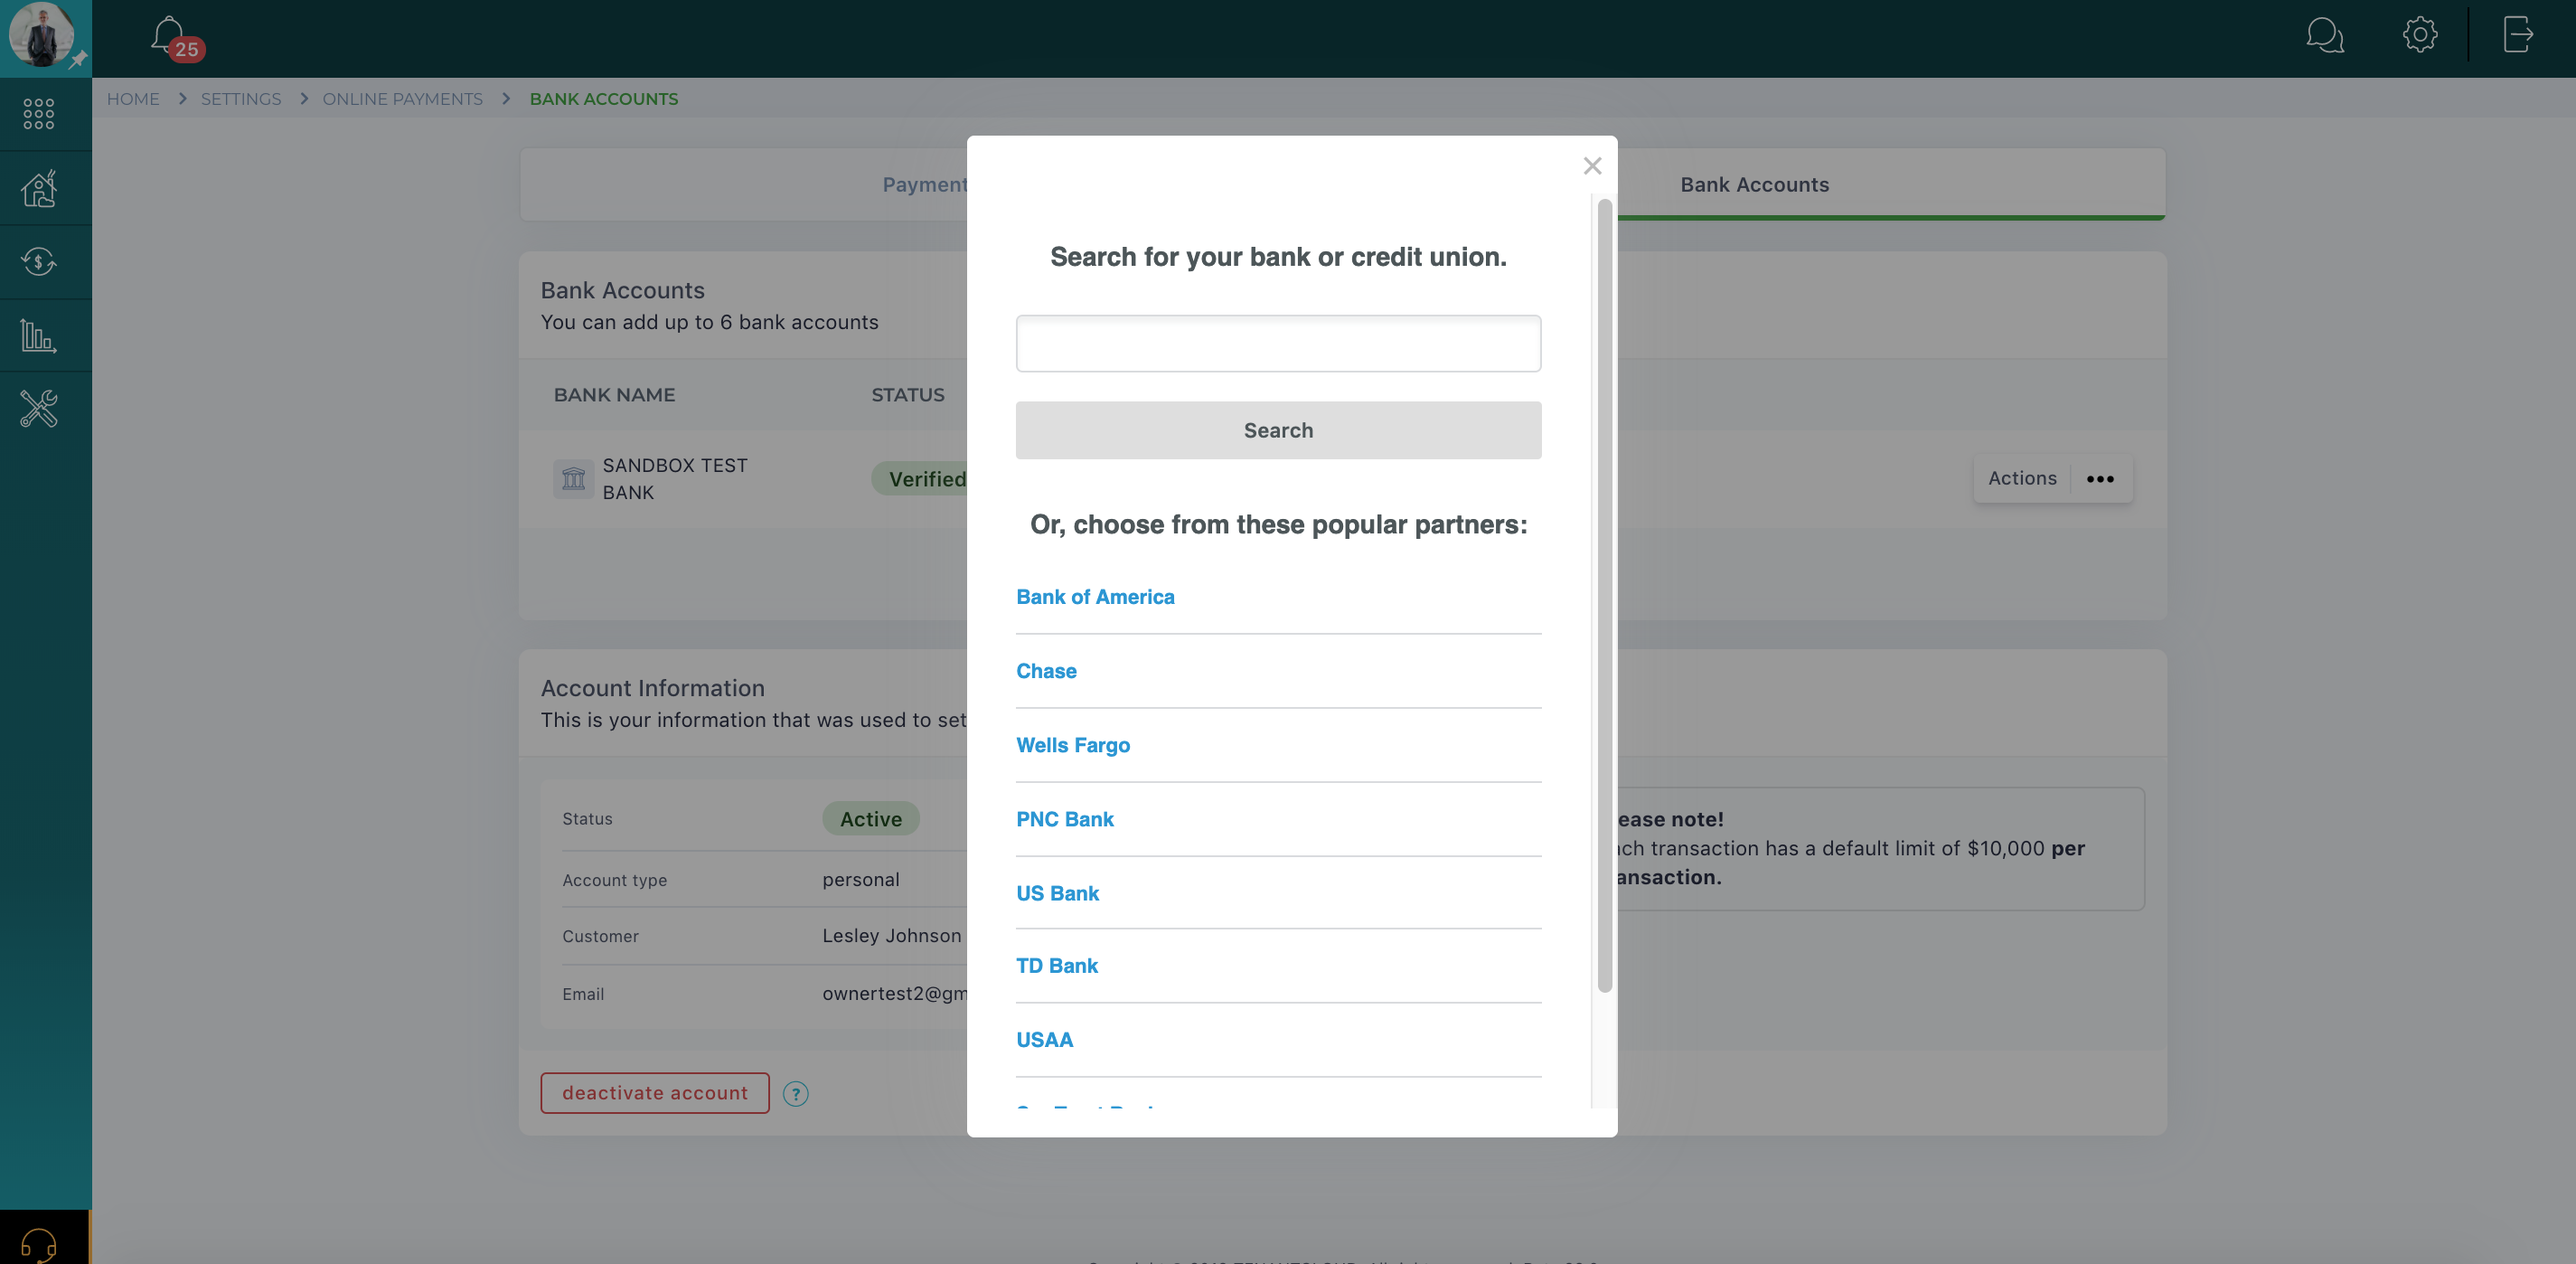Select Bank of America partner
Viewport: 2576px width, 1264px height.
pyautogui.click(x=1095, y=597)
